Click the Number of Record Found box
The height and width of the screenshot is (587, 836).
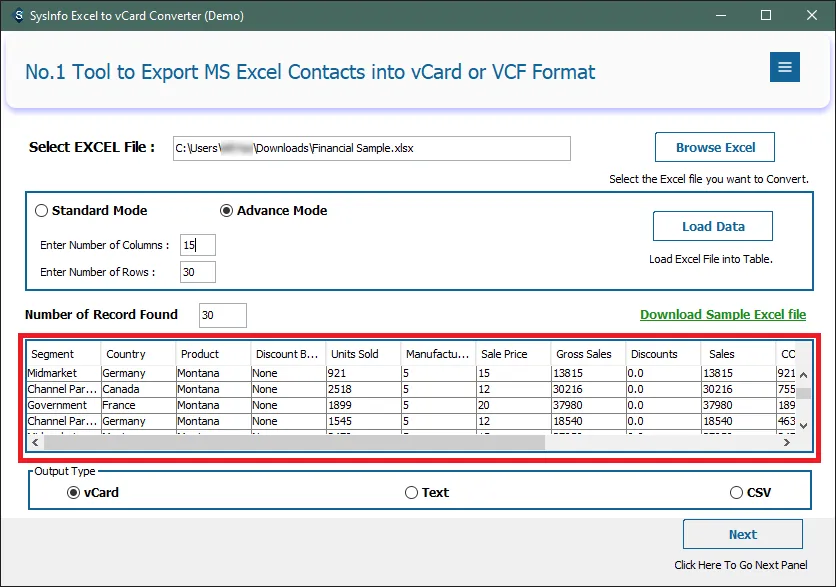tap(223, 315)
